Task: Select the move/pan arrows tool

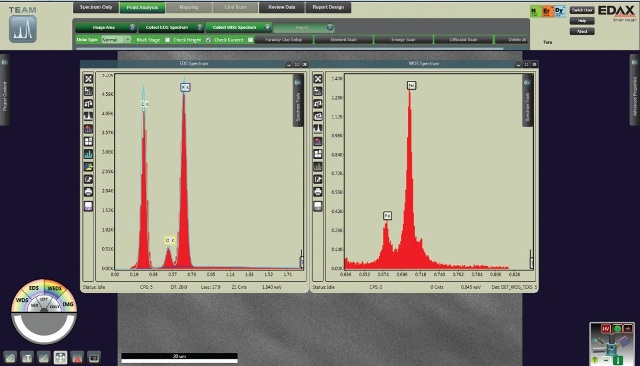Action: click(60, 358)
